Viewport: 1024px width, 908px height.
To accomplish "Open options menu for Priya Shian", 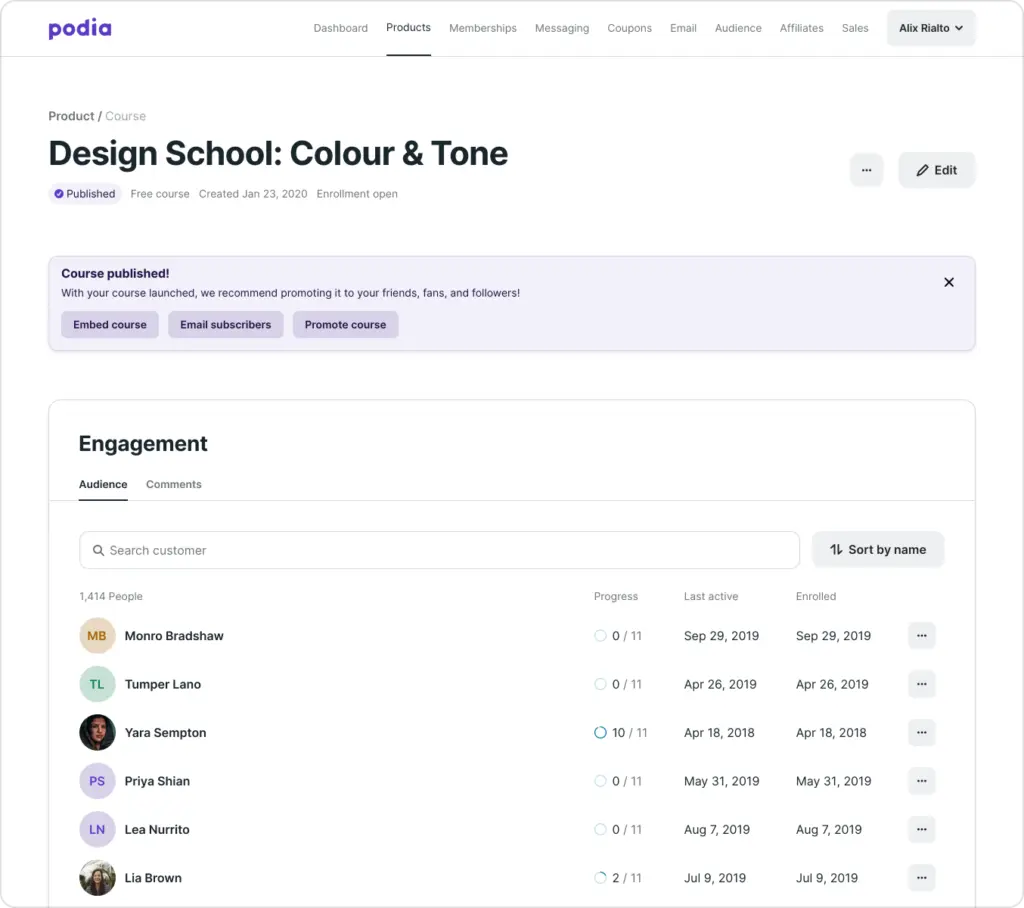I will (921, 781).
